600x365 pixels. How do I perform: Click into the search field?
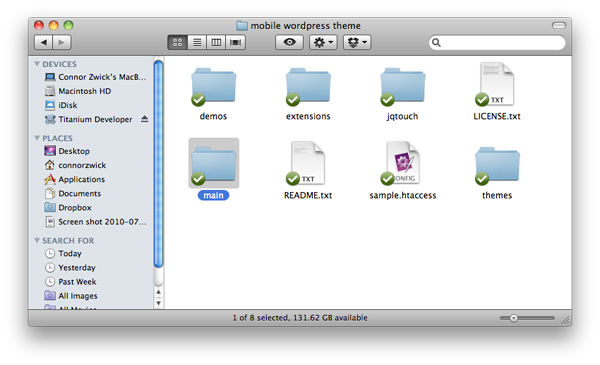pyautogui.click(x=497, y=42)
